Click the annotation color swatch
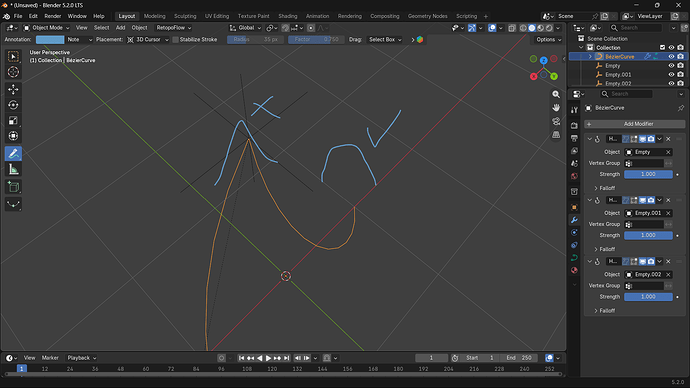 [x=50, y=40]
